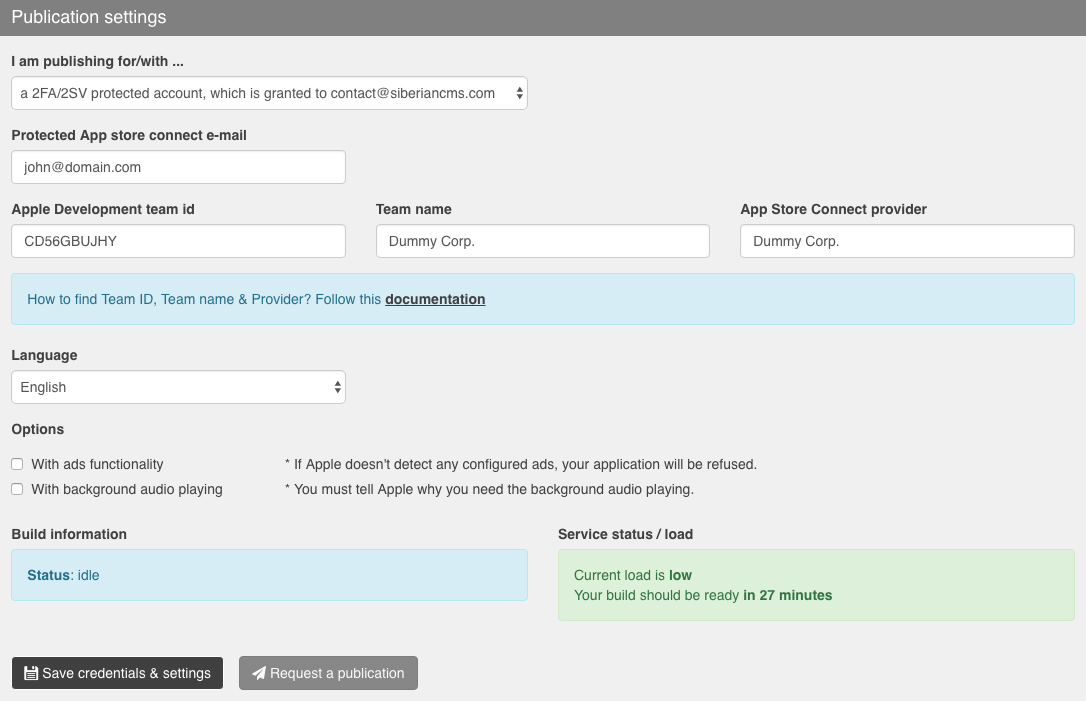1086x701 pixels.
Task: Click the 'Status: idle' build information box
Action: click(x=269, y=575)
